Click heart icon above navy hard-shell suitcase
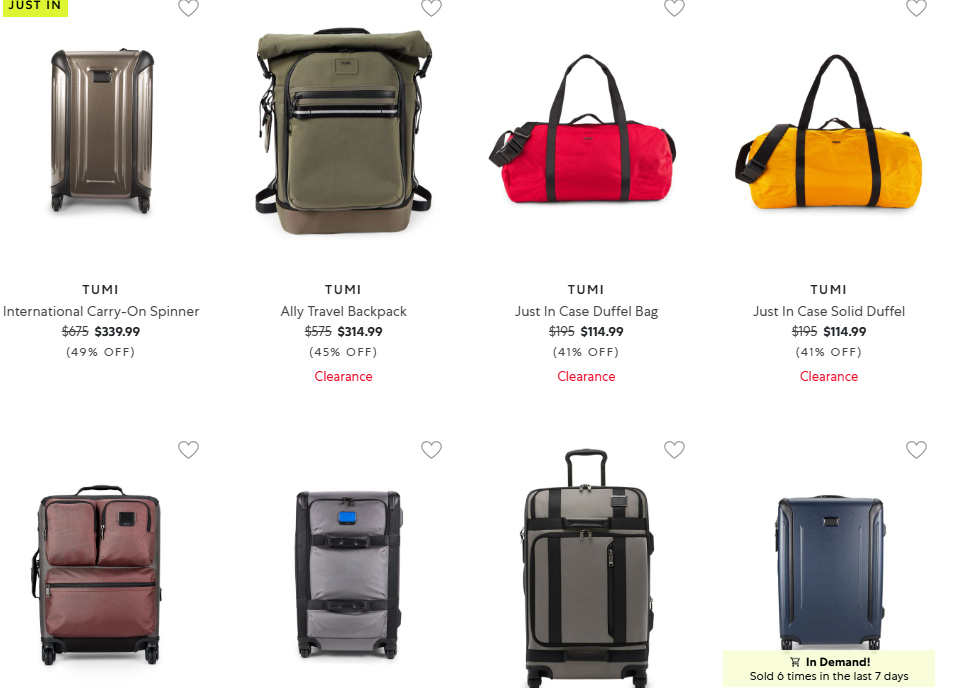957x688 pixels. click(x=916, y=449)
